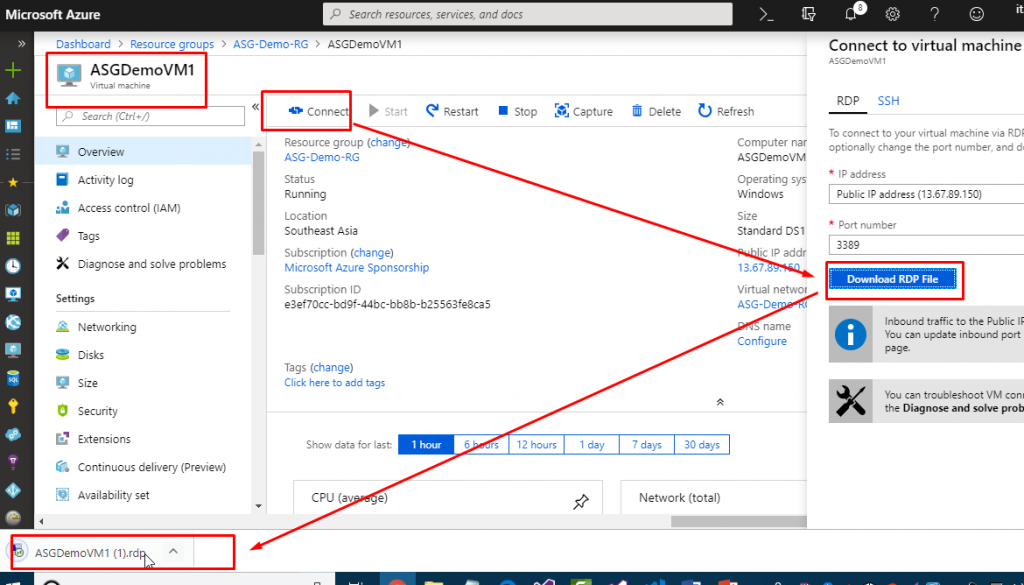
Task: Click inside the Port number field
Action: pos(925,245)
